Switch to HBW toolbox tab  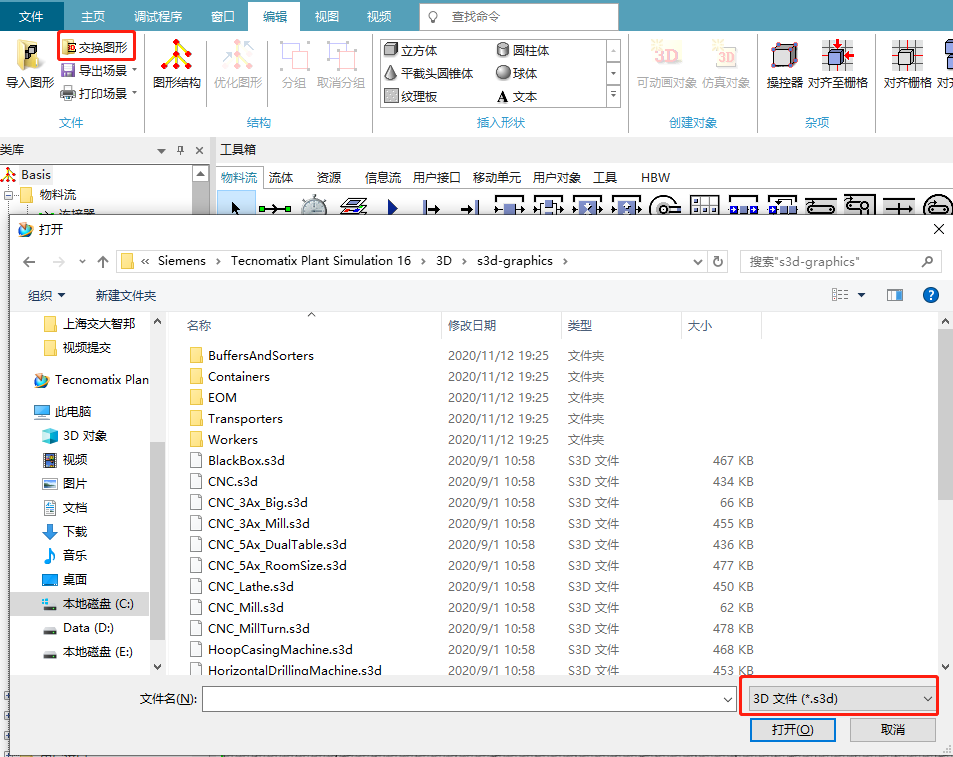pos(655,177)
